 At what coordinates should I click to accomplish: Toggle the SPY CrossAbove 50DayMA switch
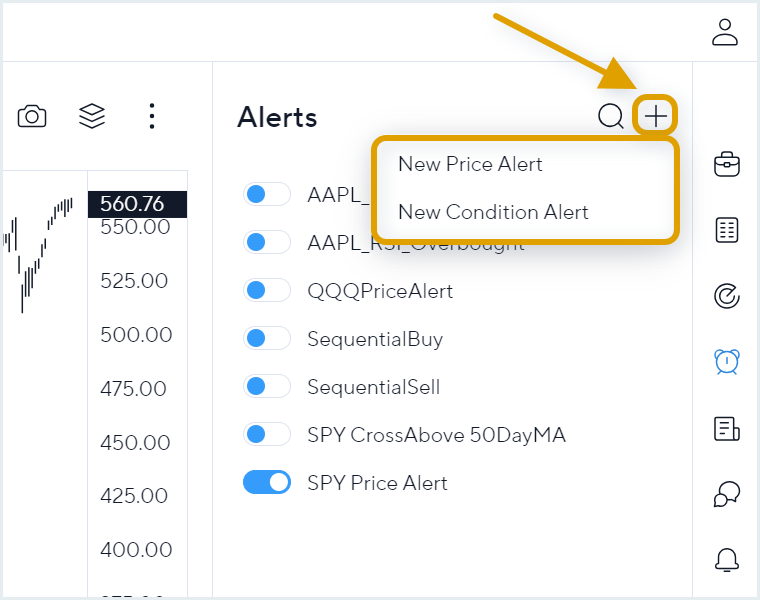[x=267, y=434]
